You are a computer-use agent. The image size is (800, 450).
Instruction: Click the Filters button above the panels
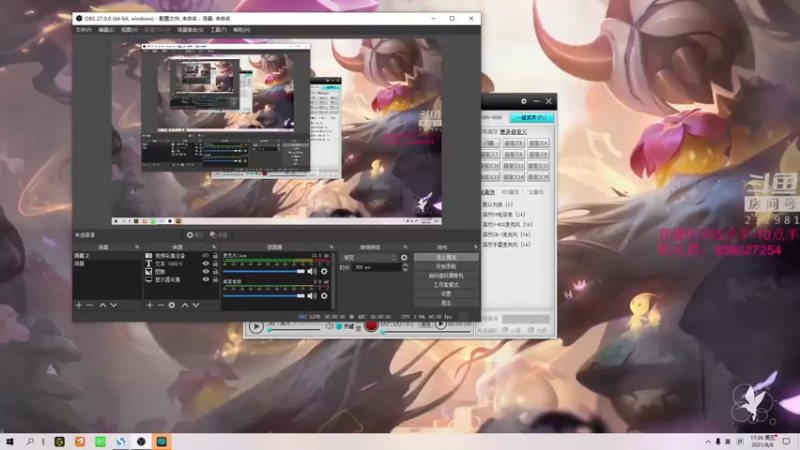pos(219,235)
